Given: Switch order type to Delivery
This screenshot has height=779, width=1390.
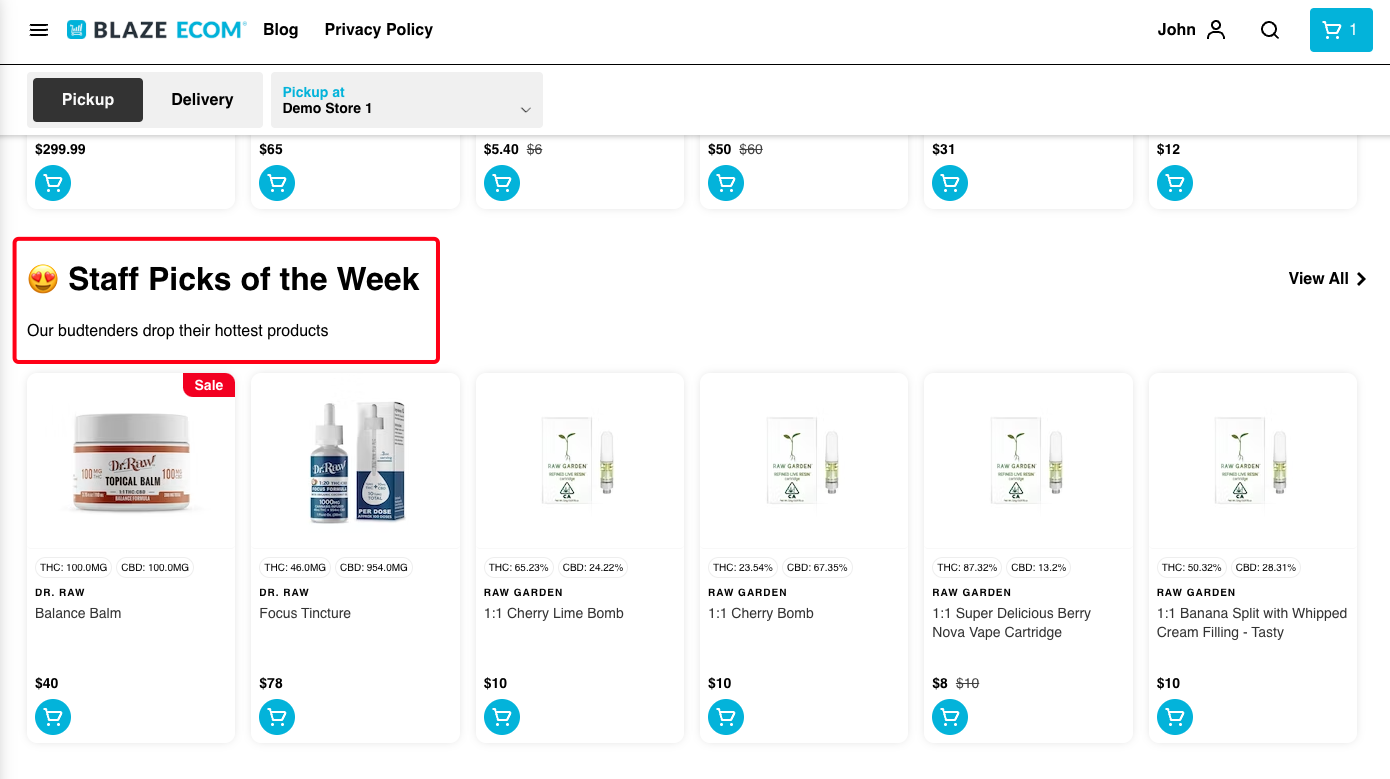Looking at the screenshot, I should point(202,100).
